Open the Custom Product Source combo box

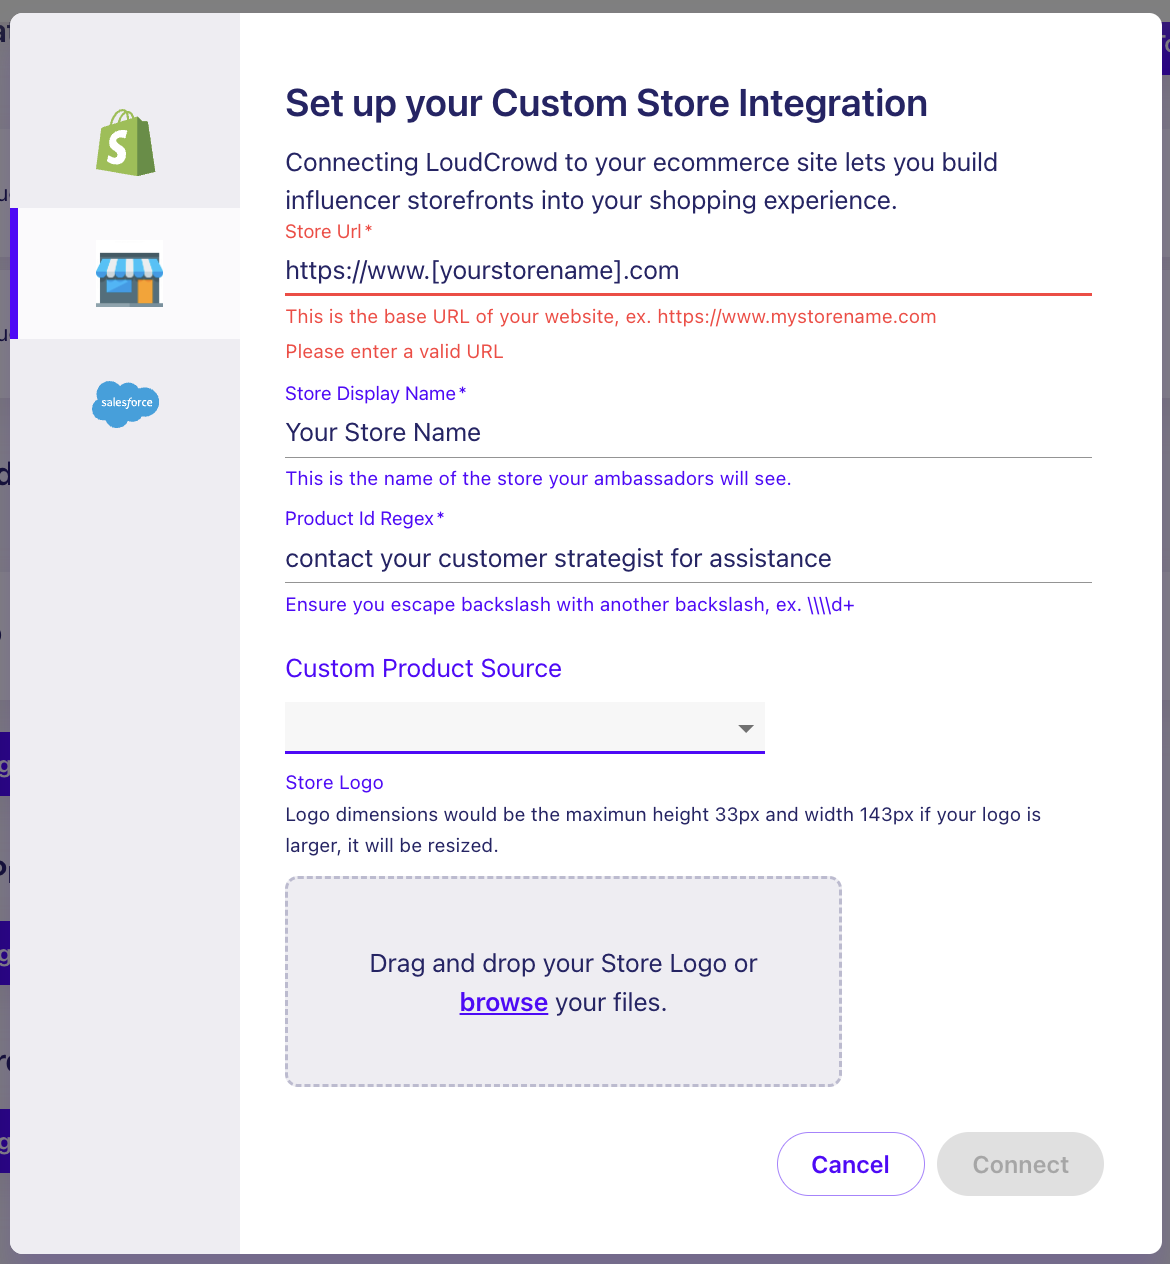[x=525, y=727]
